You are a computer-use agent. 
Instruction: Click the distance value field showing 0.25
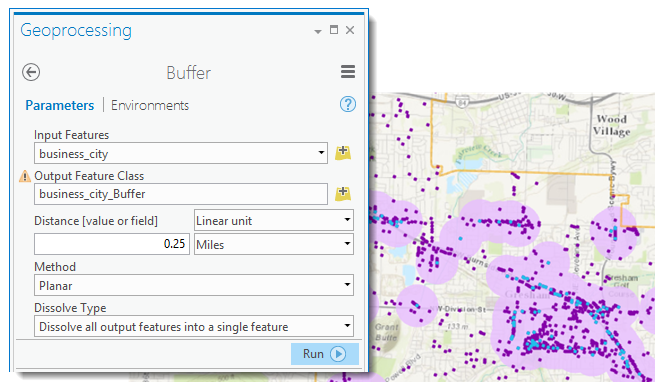pos(112,244)
